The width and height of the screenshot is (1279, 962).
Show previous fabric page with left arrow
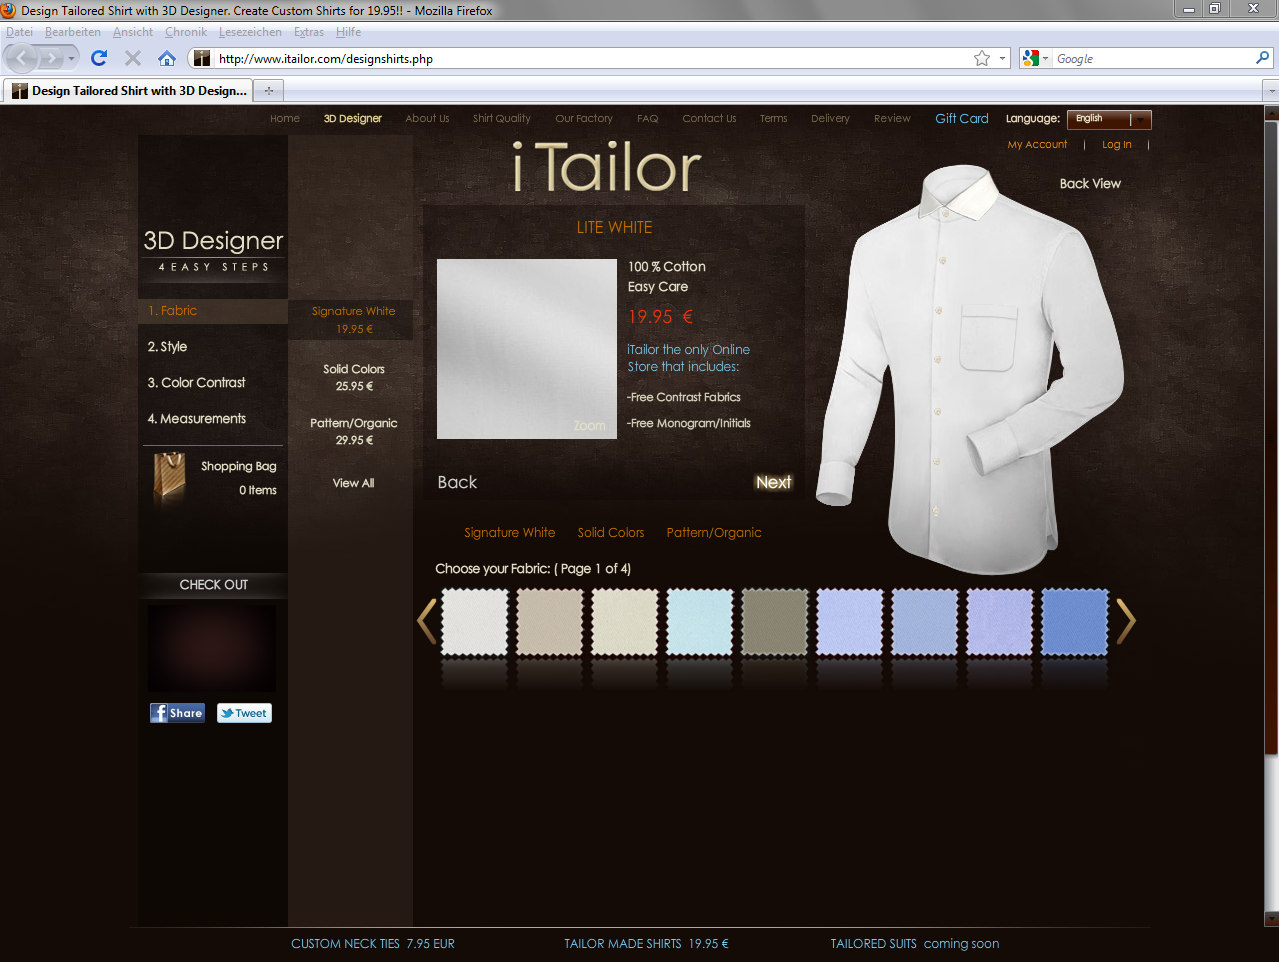(x=427, y=621)
